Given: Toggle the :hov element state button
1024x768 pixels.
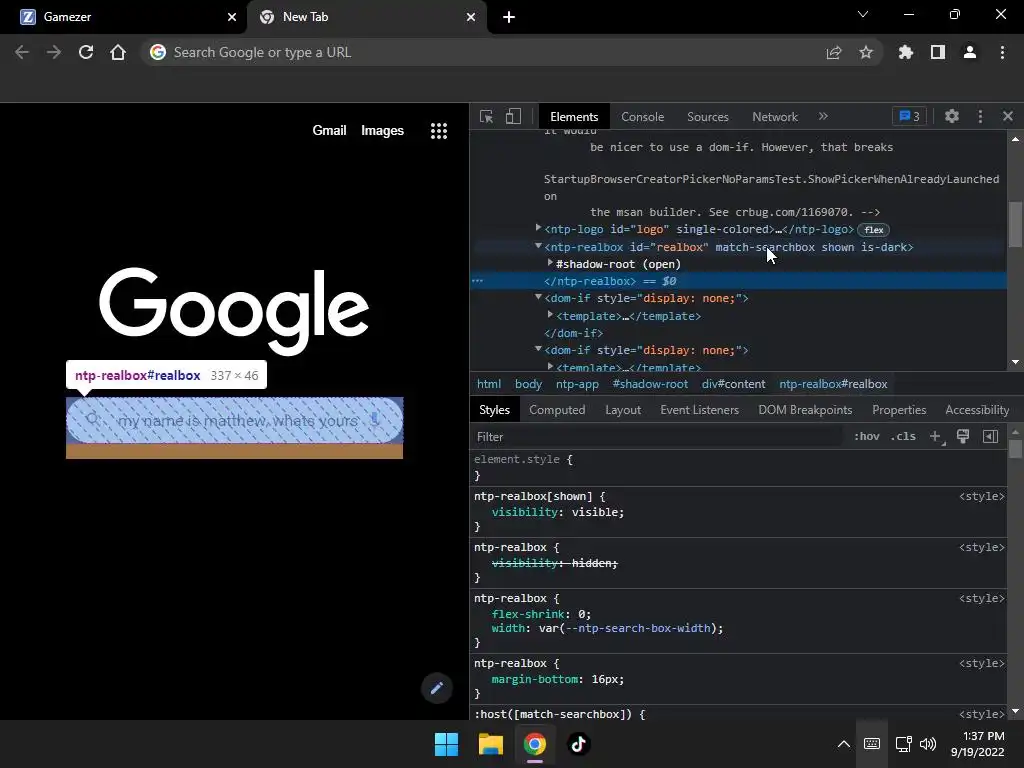Looking at the screenshot, I should tap(867, 436).
